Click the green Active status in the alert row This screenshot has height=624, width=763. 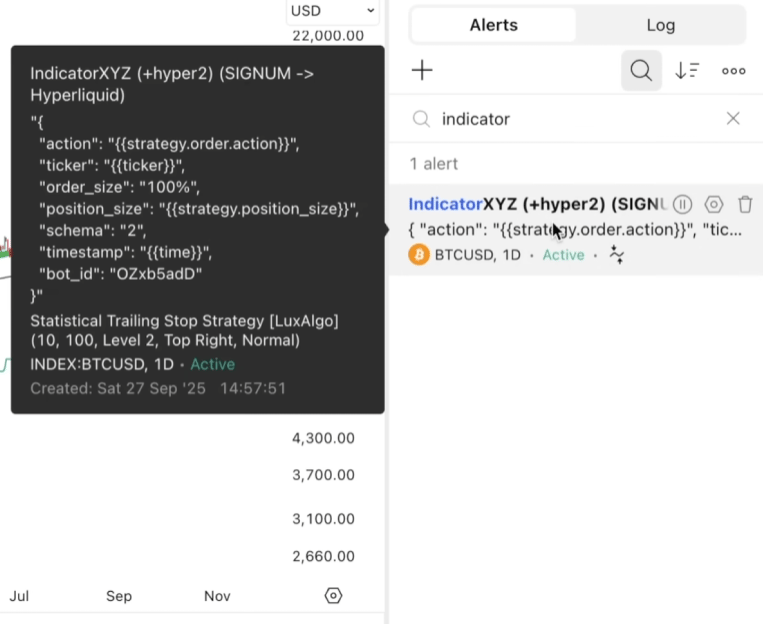tap(563, 255)
